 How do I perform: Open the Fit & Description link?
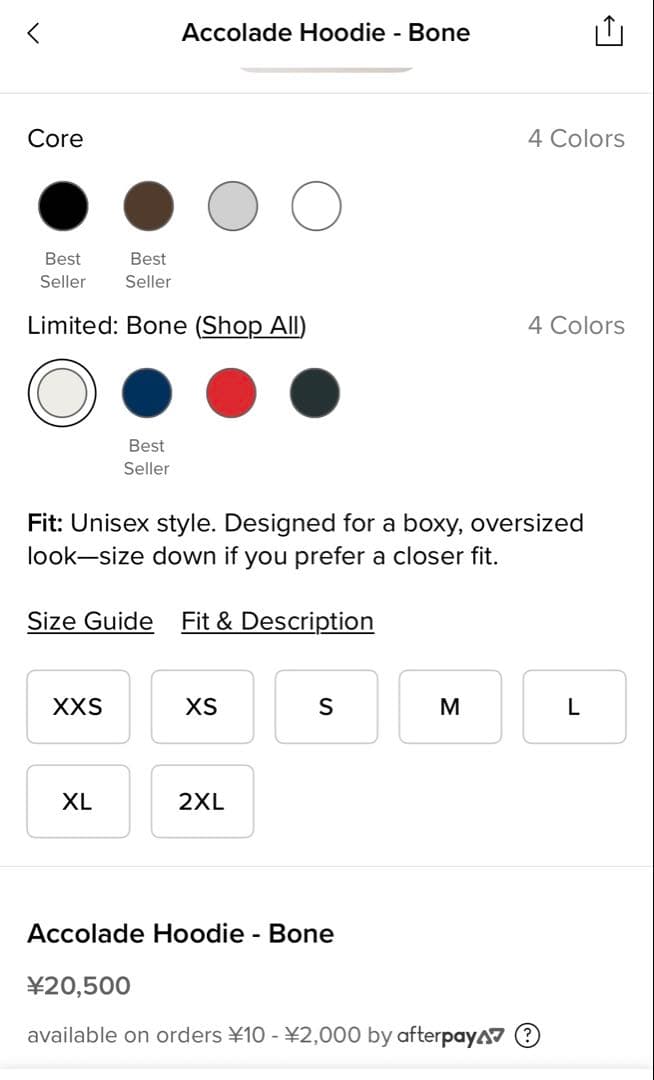(277, 621)
